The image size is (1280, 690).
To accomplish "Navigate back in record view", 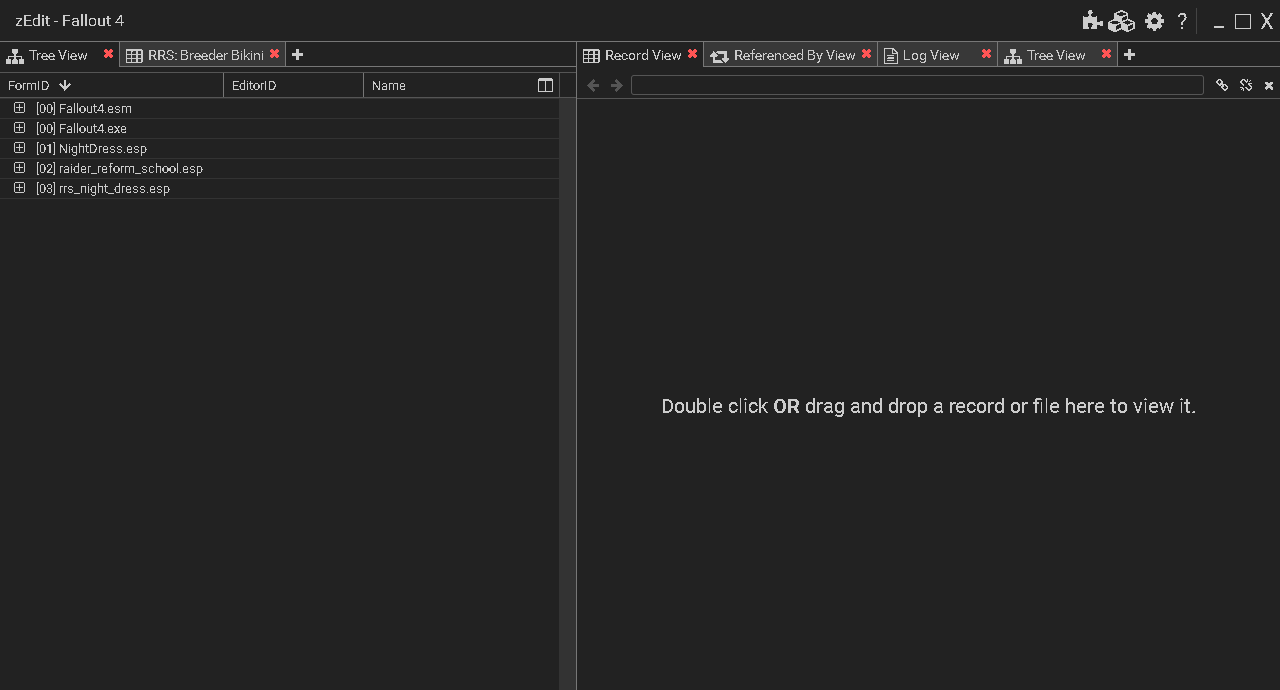I will pyautogui.click(x=593, y=86).
